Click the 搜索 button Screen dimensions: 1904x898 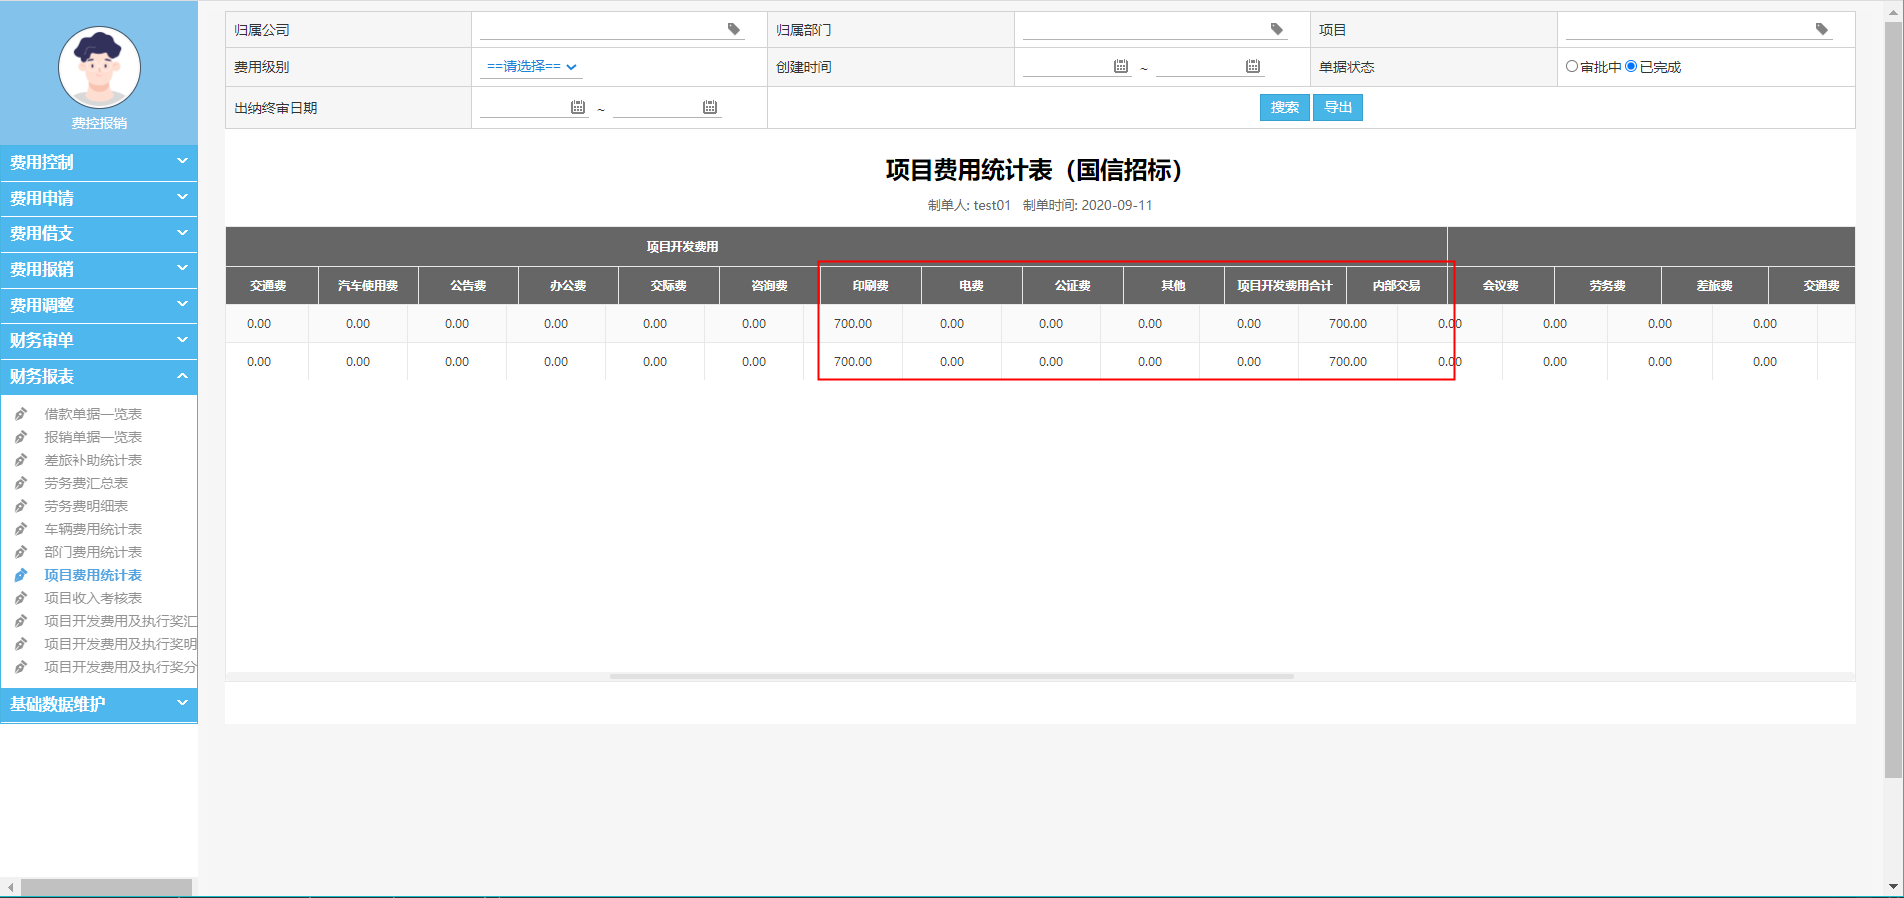1285,107
